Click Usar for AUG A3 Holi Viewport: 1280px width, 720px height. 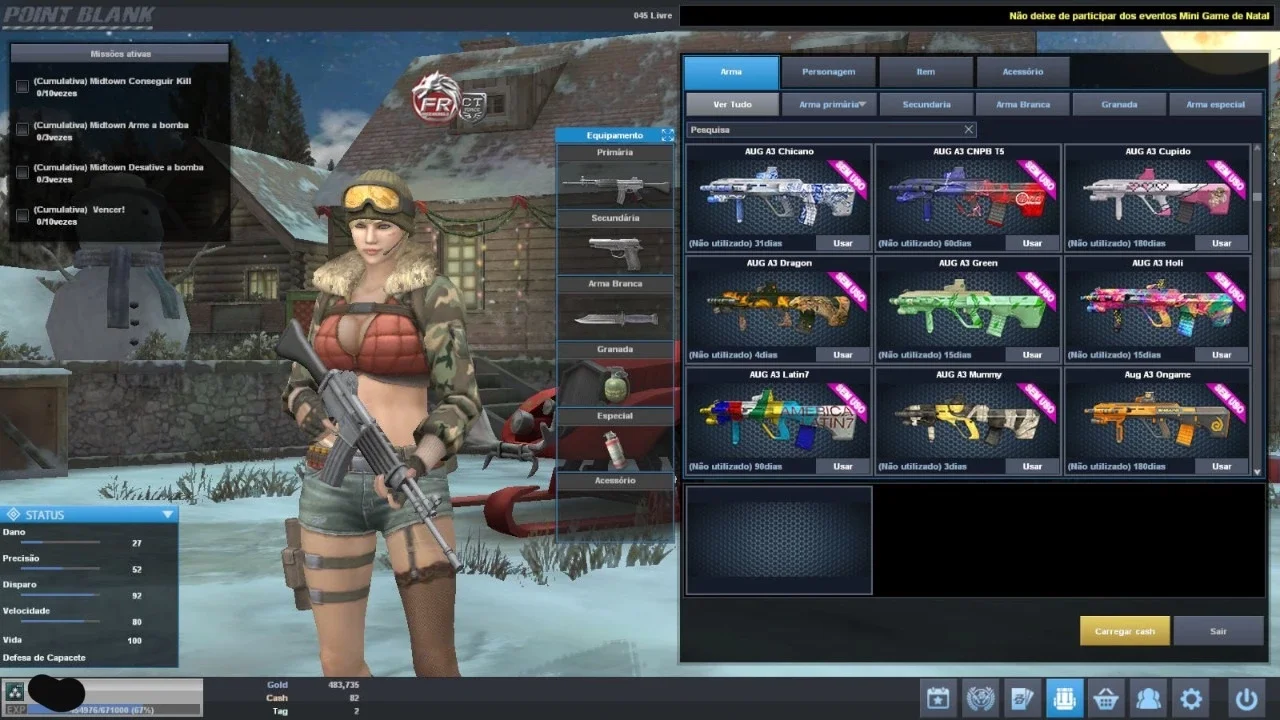[1222, 355]
